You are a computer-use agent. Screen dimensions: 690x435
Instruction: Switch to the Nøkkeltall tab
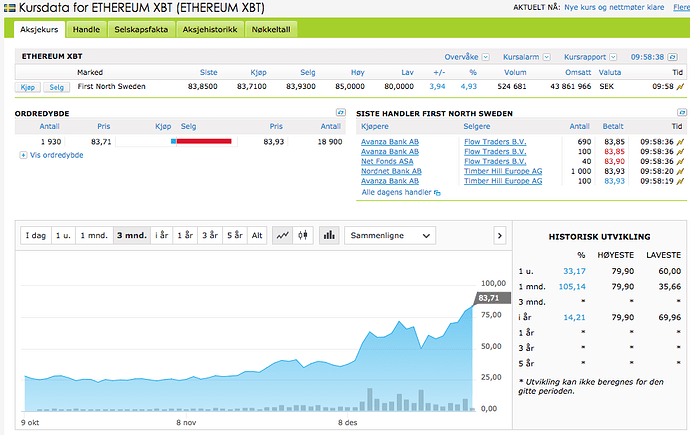[270, 30]
